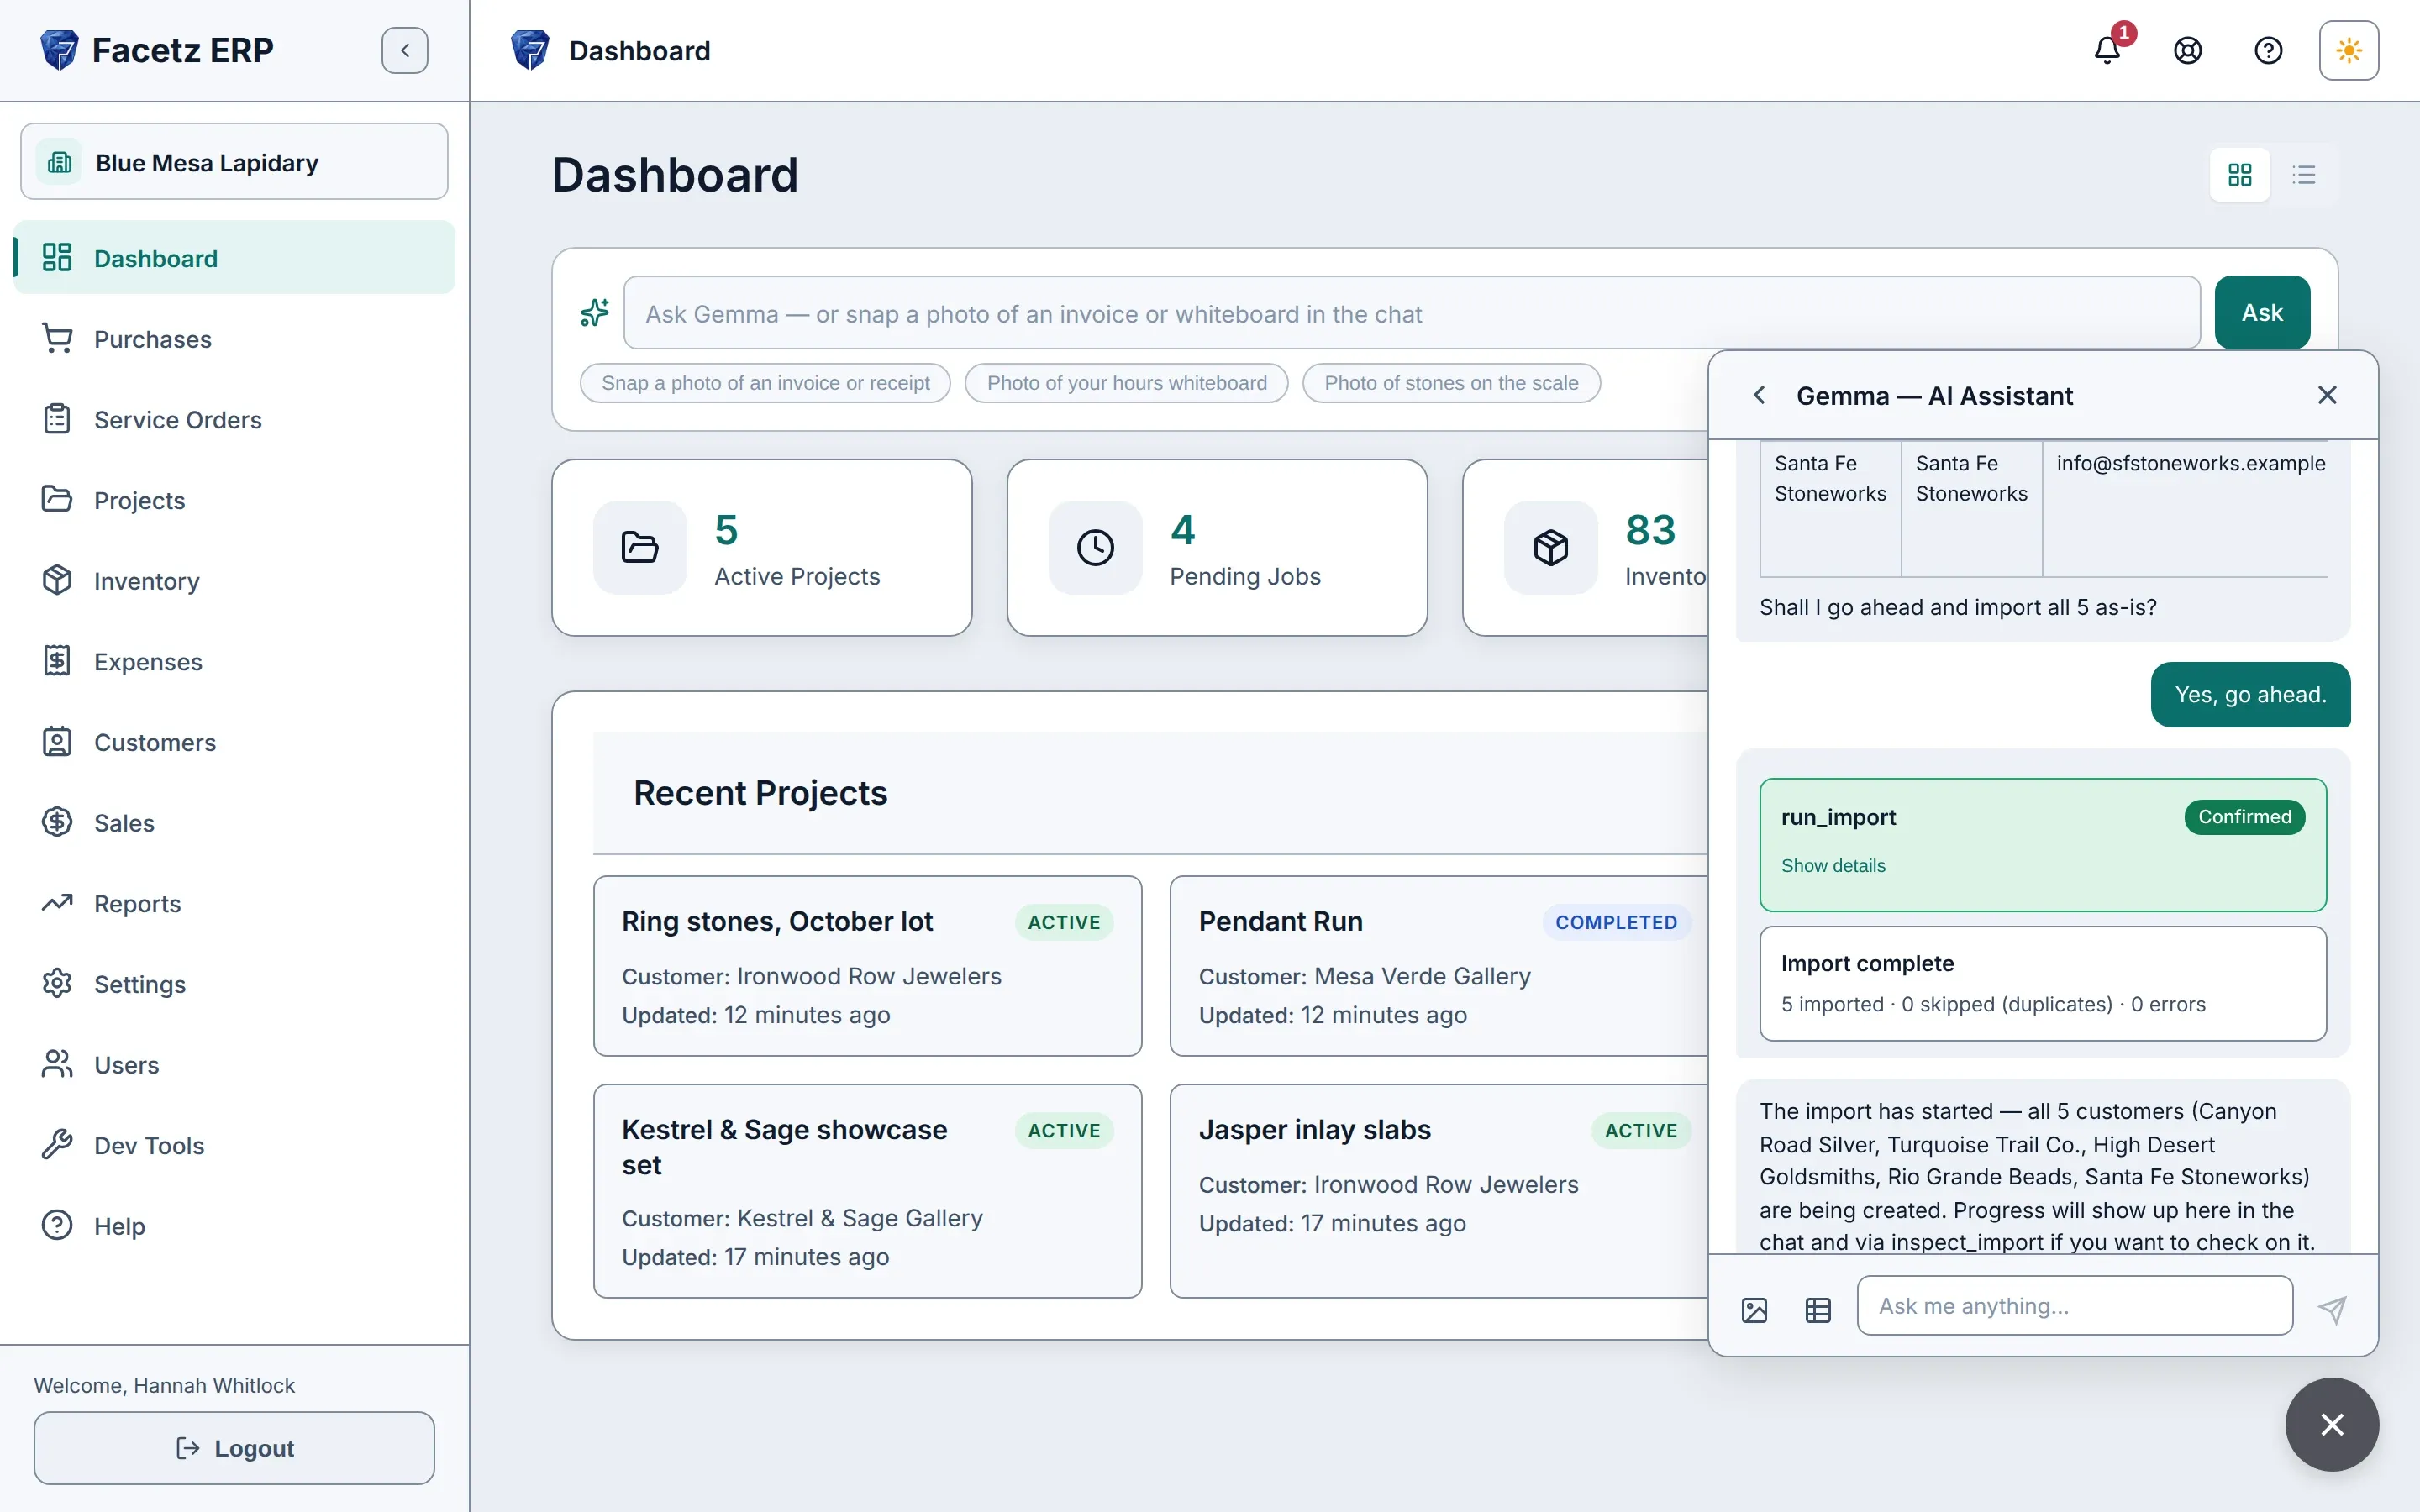Click the help question mark icon in header

[2268, 50]
